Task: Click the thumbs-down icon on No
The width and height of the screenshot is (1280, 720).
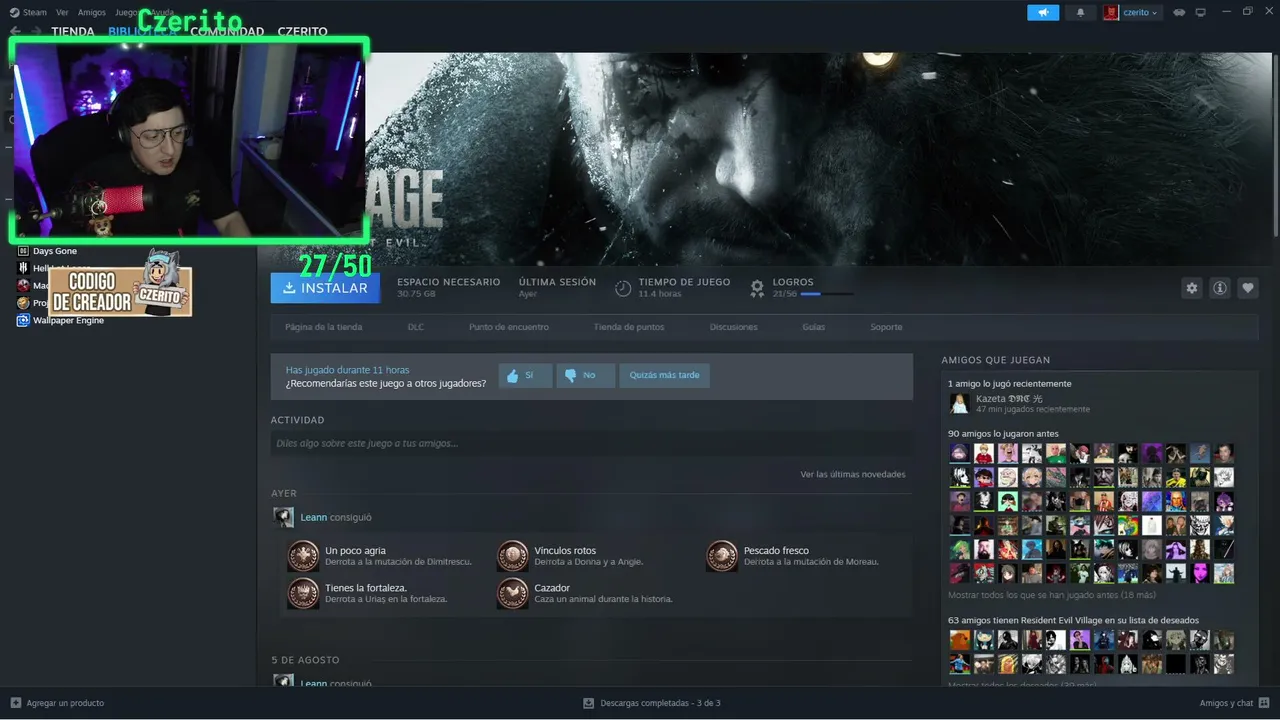Action: 570,376
